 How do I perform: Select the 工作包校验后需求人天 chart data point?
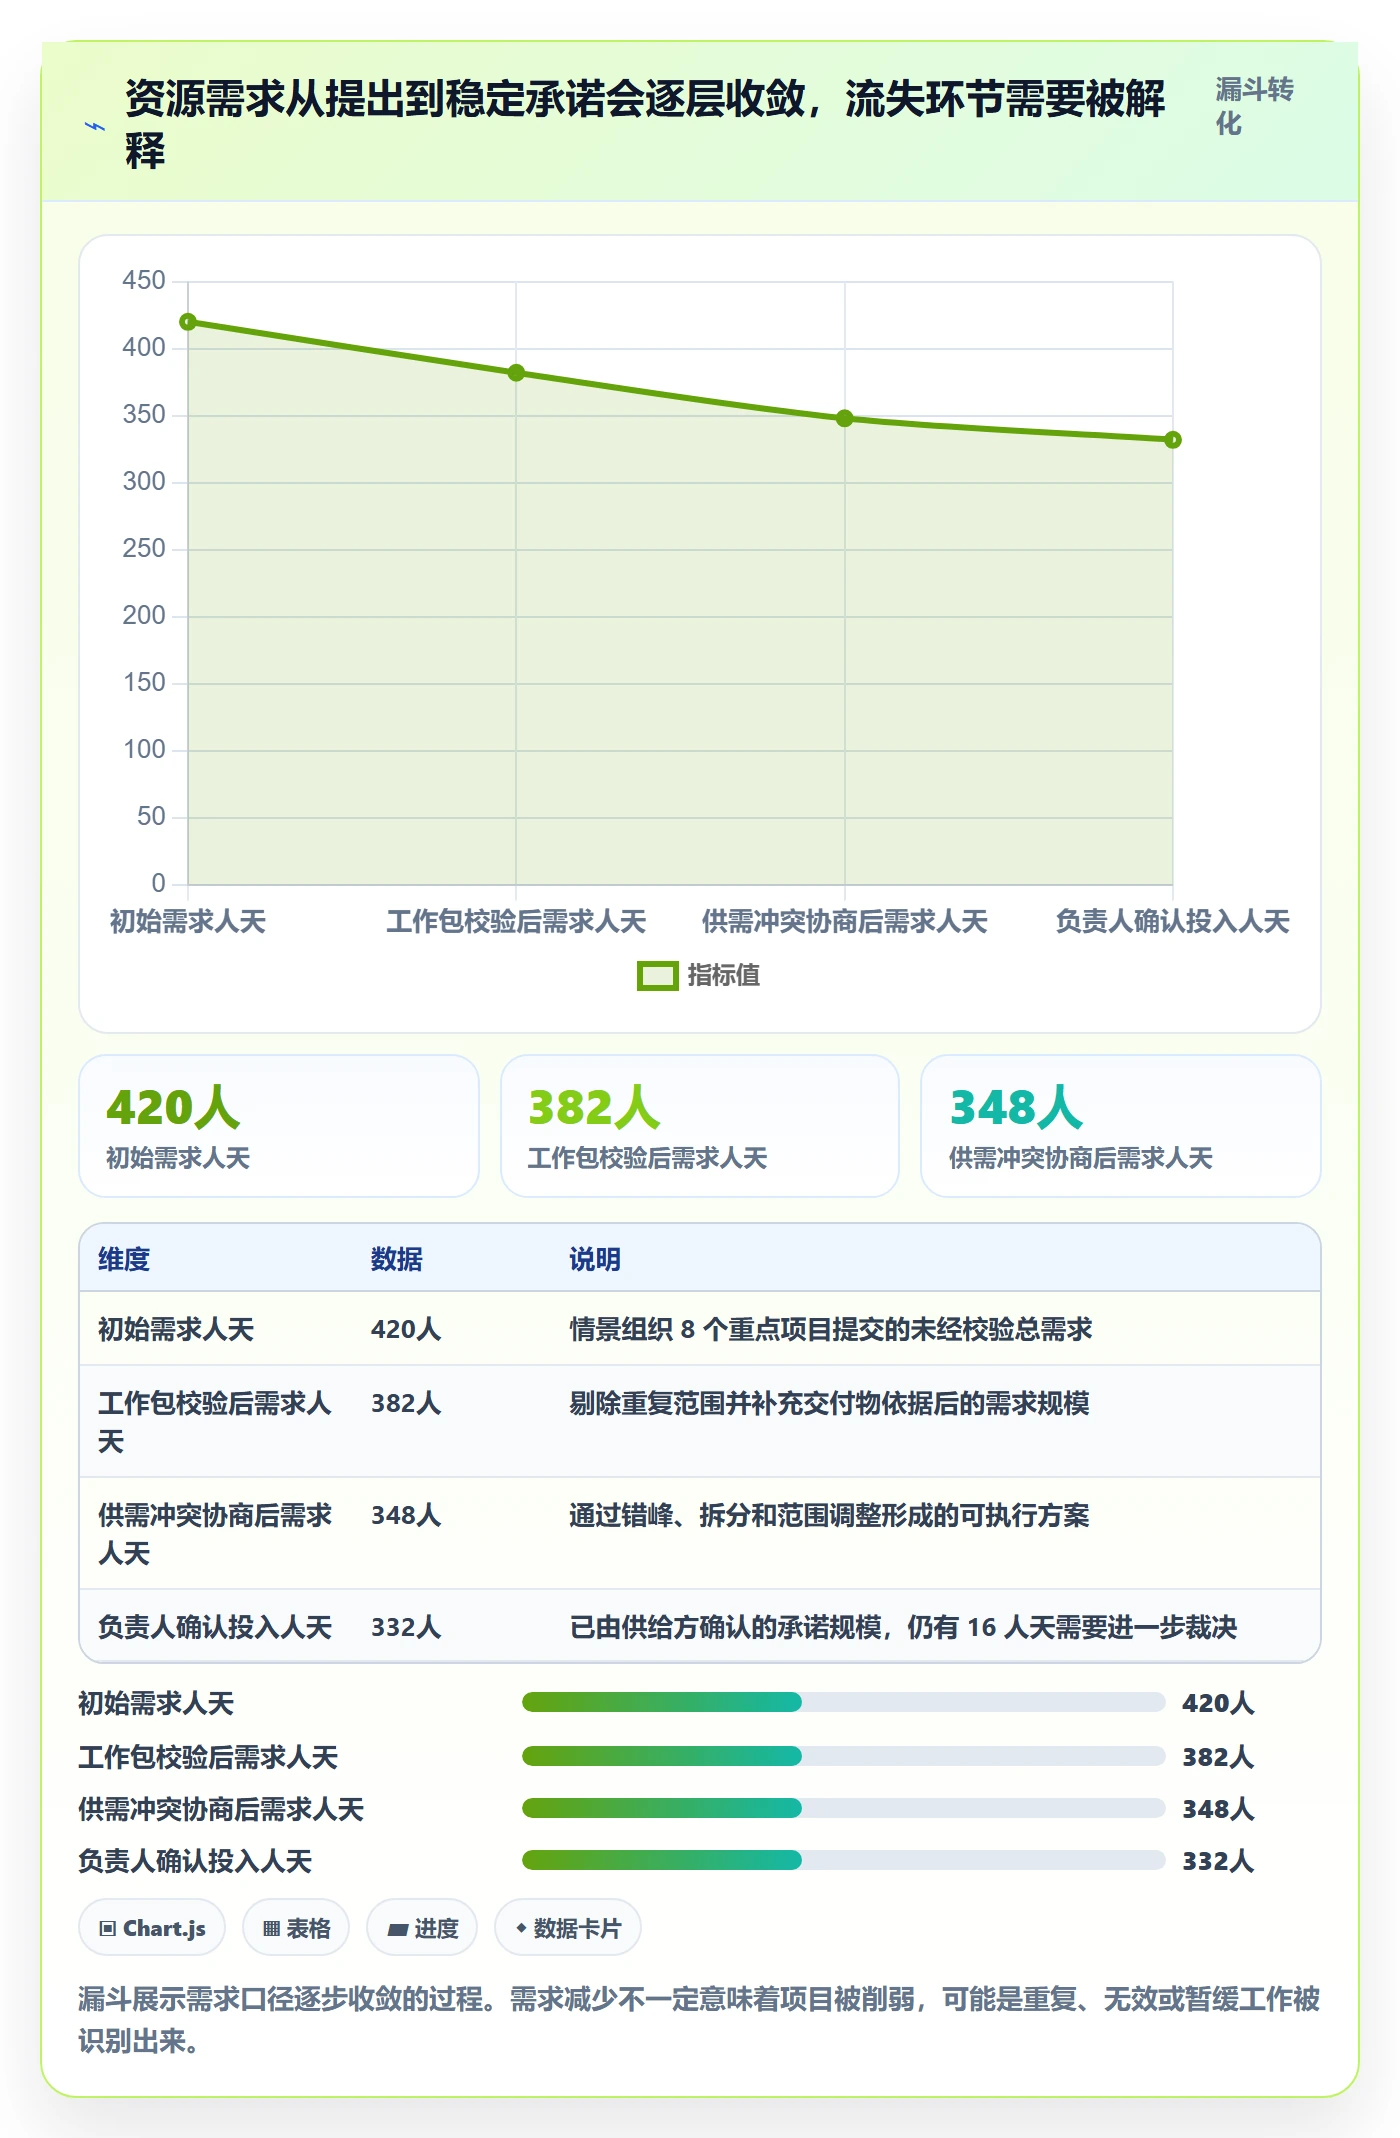516,373
